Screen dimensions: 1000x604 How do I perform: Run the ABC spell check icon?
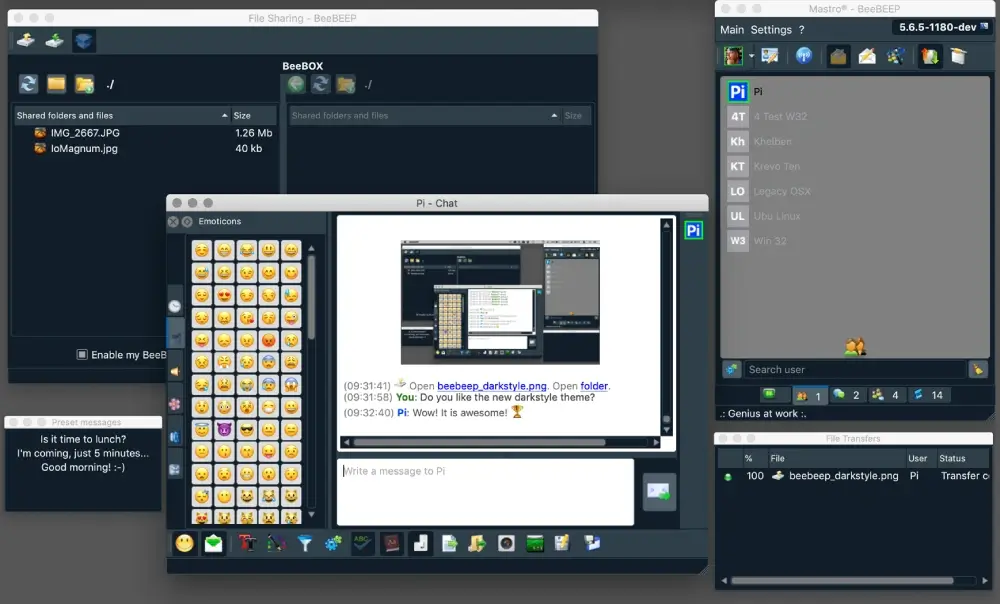[361, 543]
